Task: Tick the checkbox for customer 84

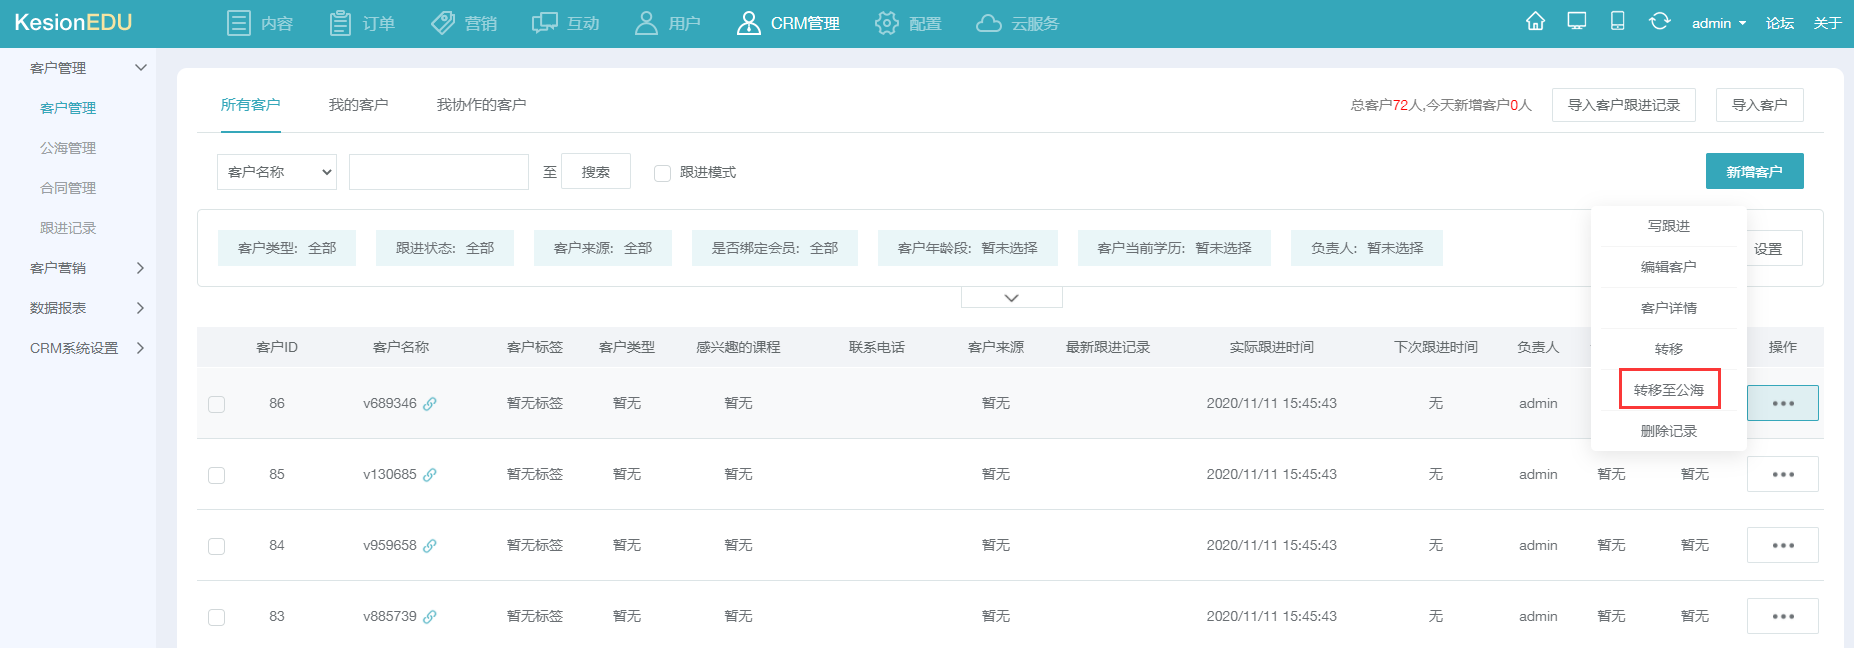Action: (216, 546)
